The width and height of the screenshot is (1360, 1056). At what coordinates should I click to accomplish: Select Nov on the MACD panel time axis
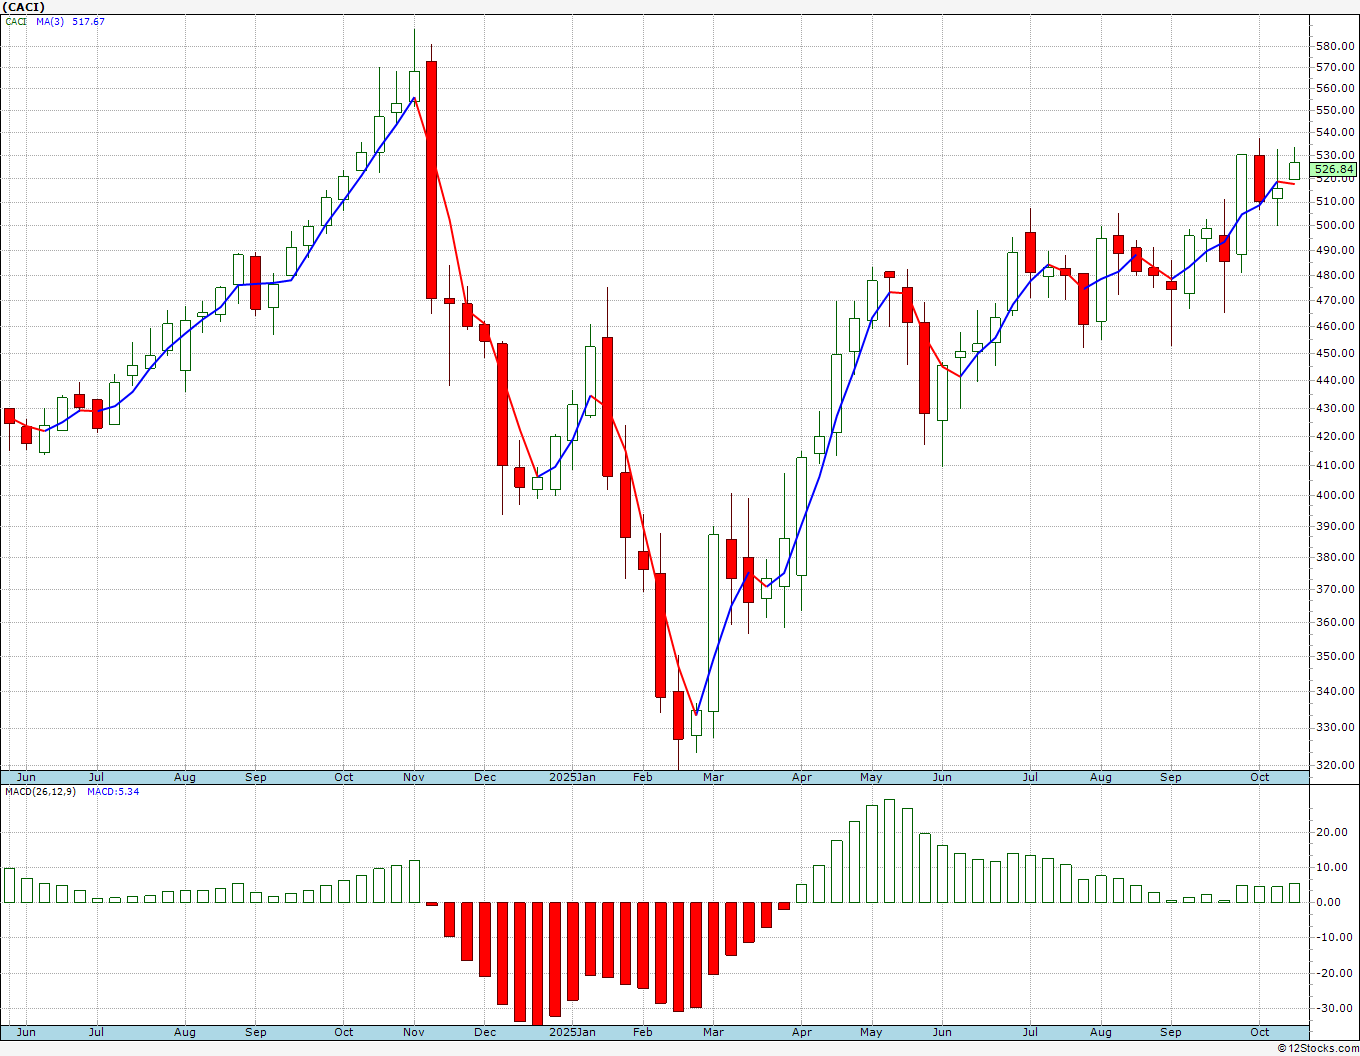click(414, 1032)
